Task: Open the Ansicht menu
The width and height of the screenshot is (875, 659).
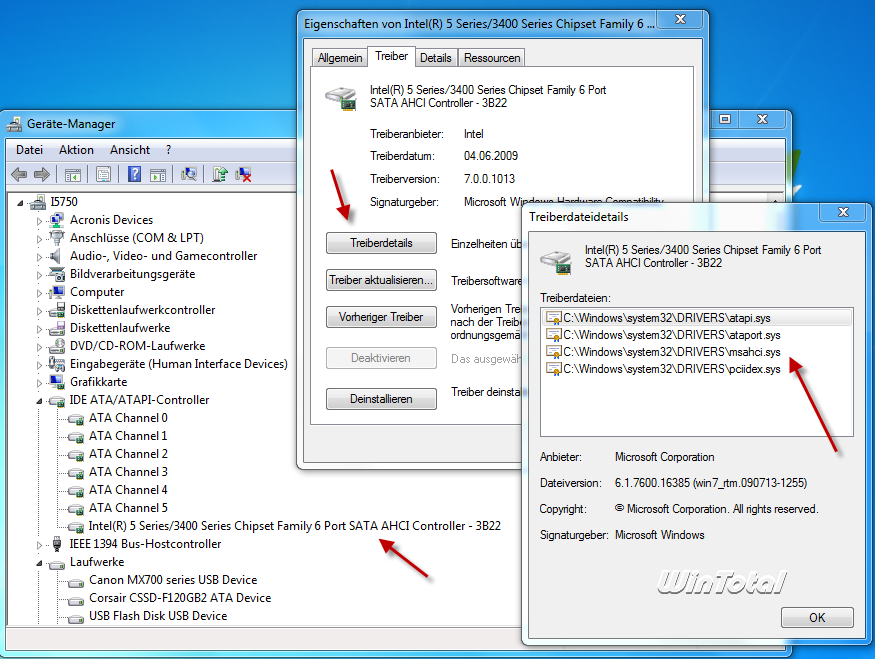Action: [130, 150]
